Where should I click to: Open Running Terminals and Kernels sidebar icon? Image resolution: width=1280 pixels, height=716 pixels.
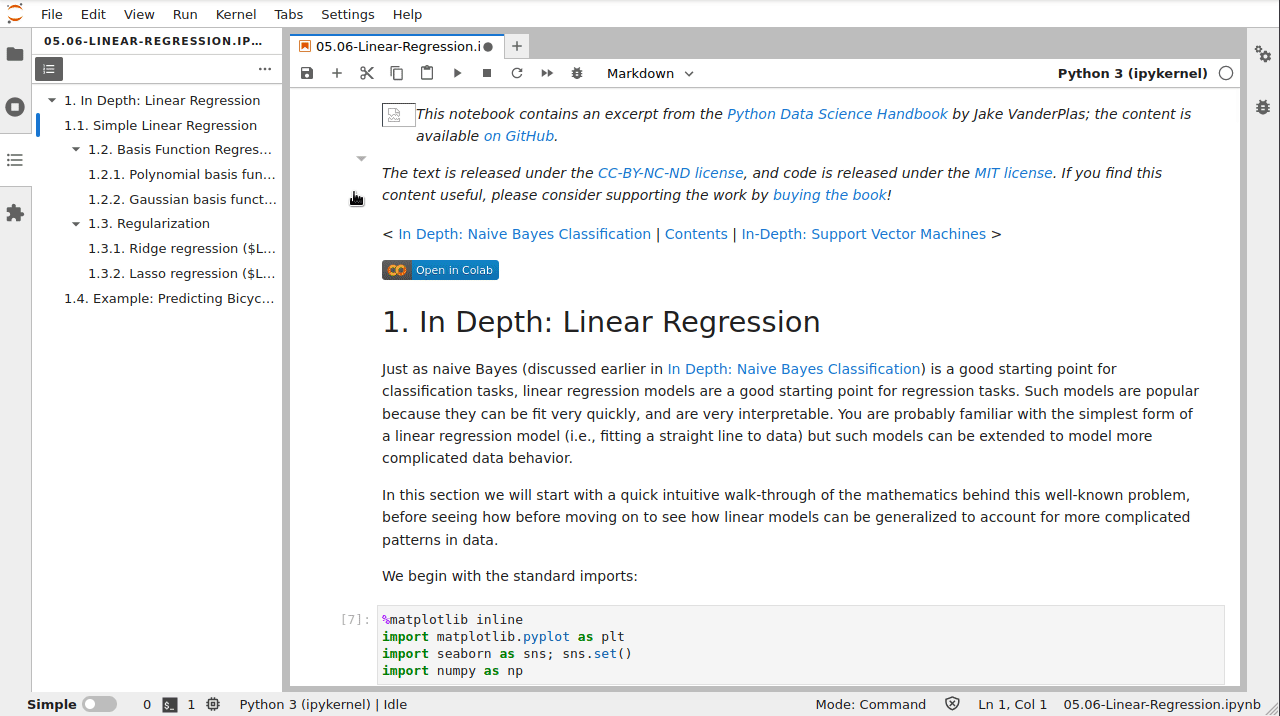coord(15,107)
